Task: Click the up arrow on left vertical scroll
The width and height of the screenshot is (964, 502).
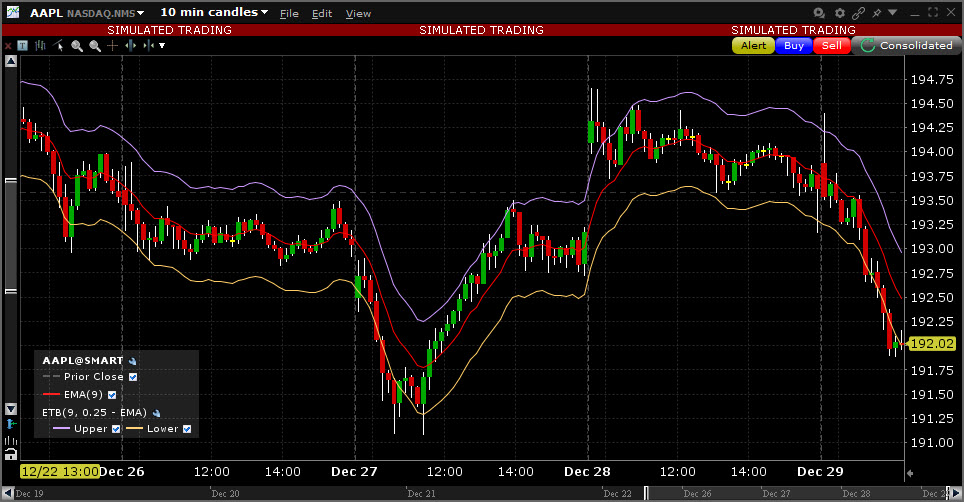Action: point(11,61)
